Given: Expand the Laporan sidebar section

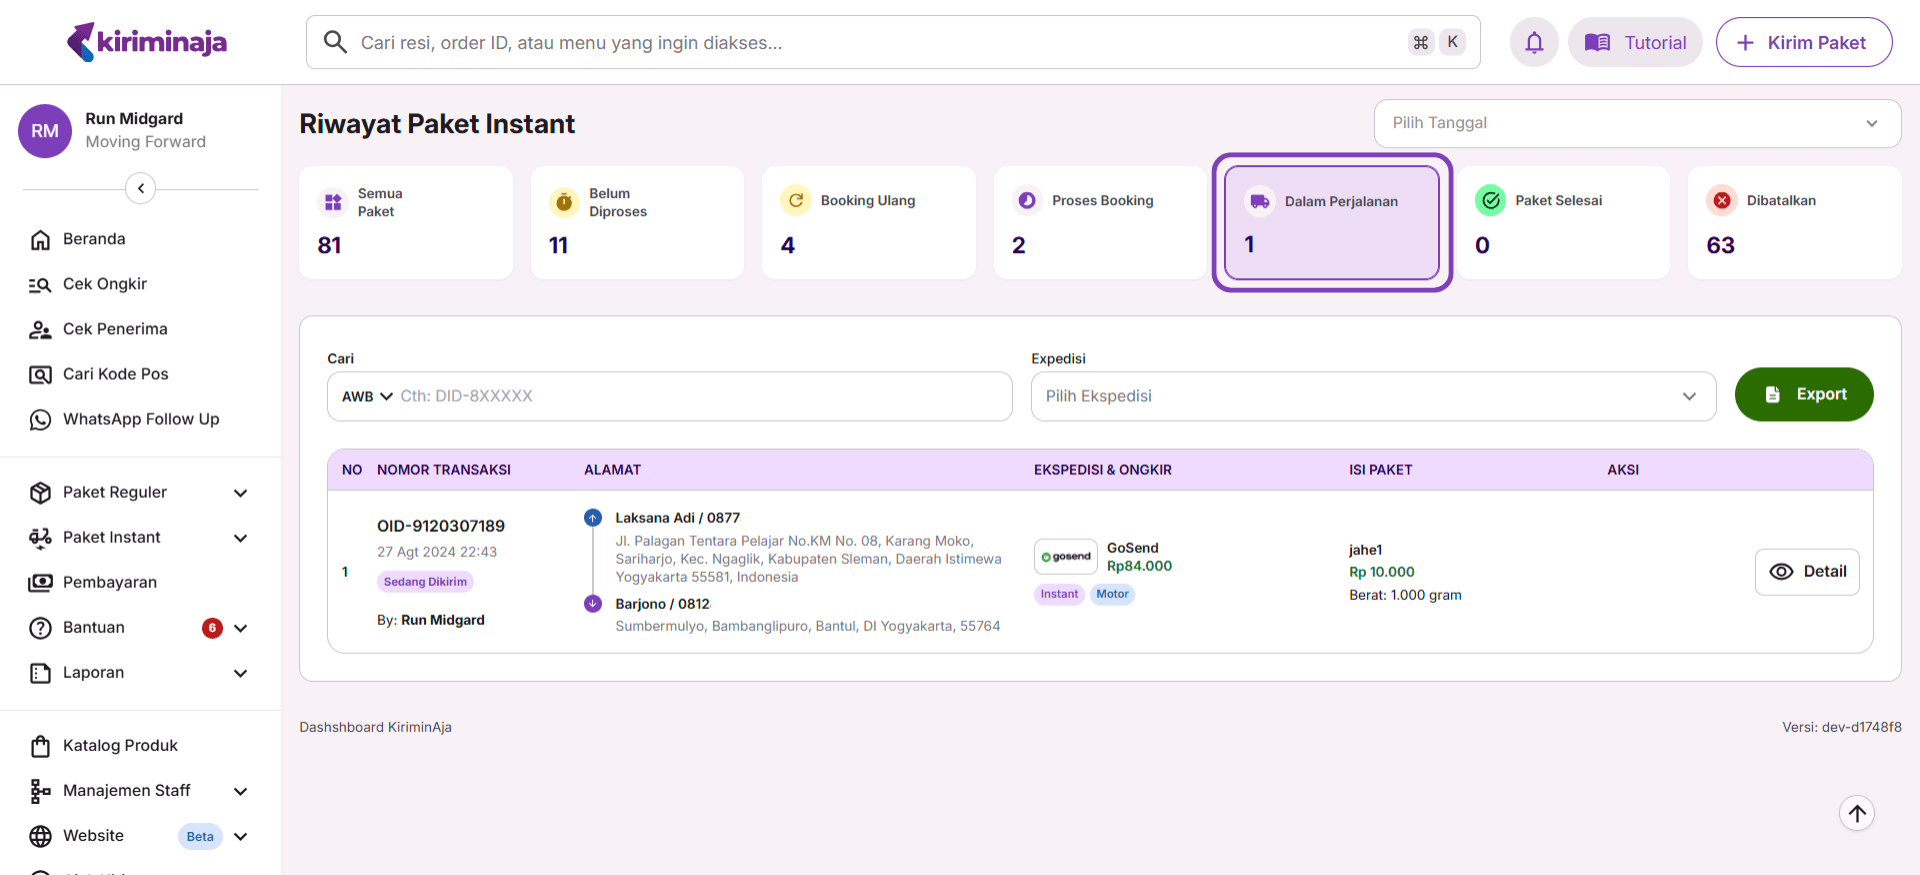Looking at the screenshot, I should pyautogui.click(x=240, y=673).
